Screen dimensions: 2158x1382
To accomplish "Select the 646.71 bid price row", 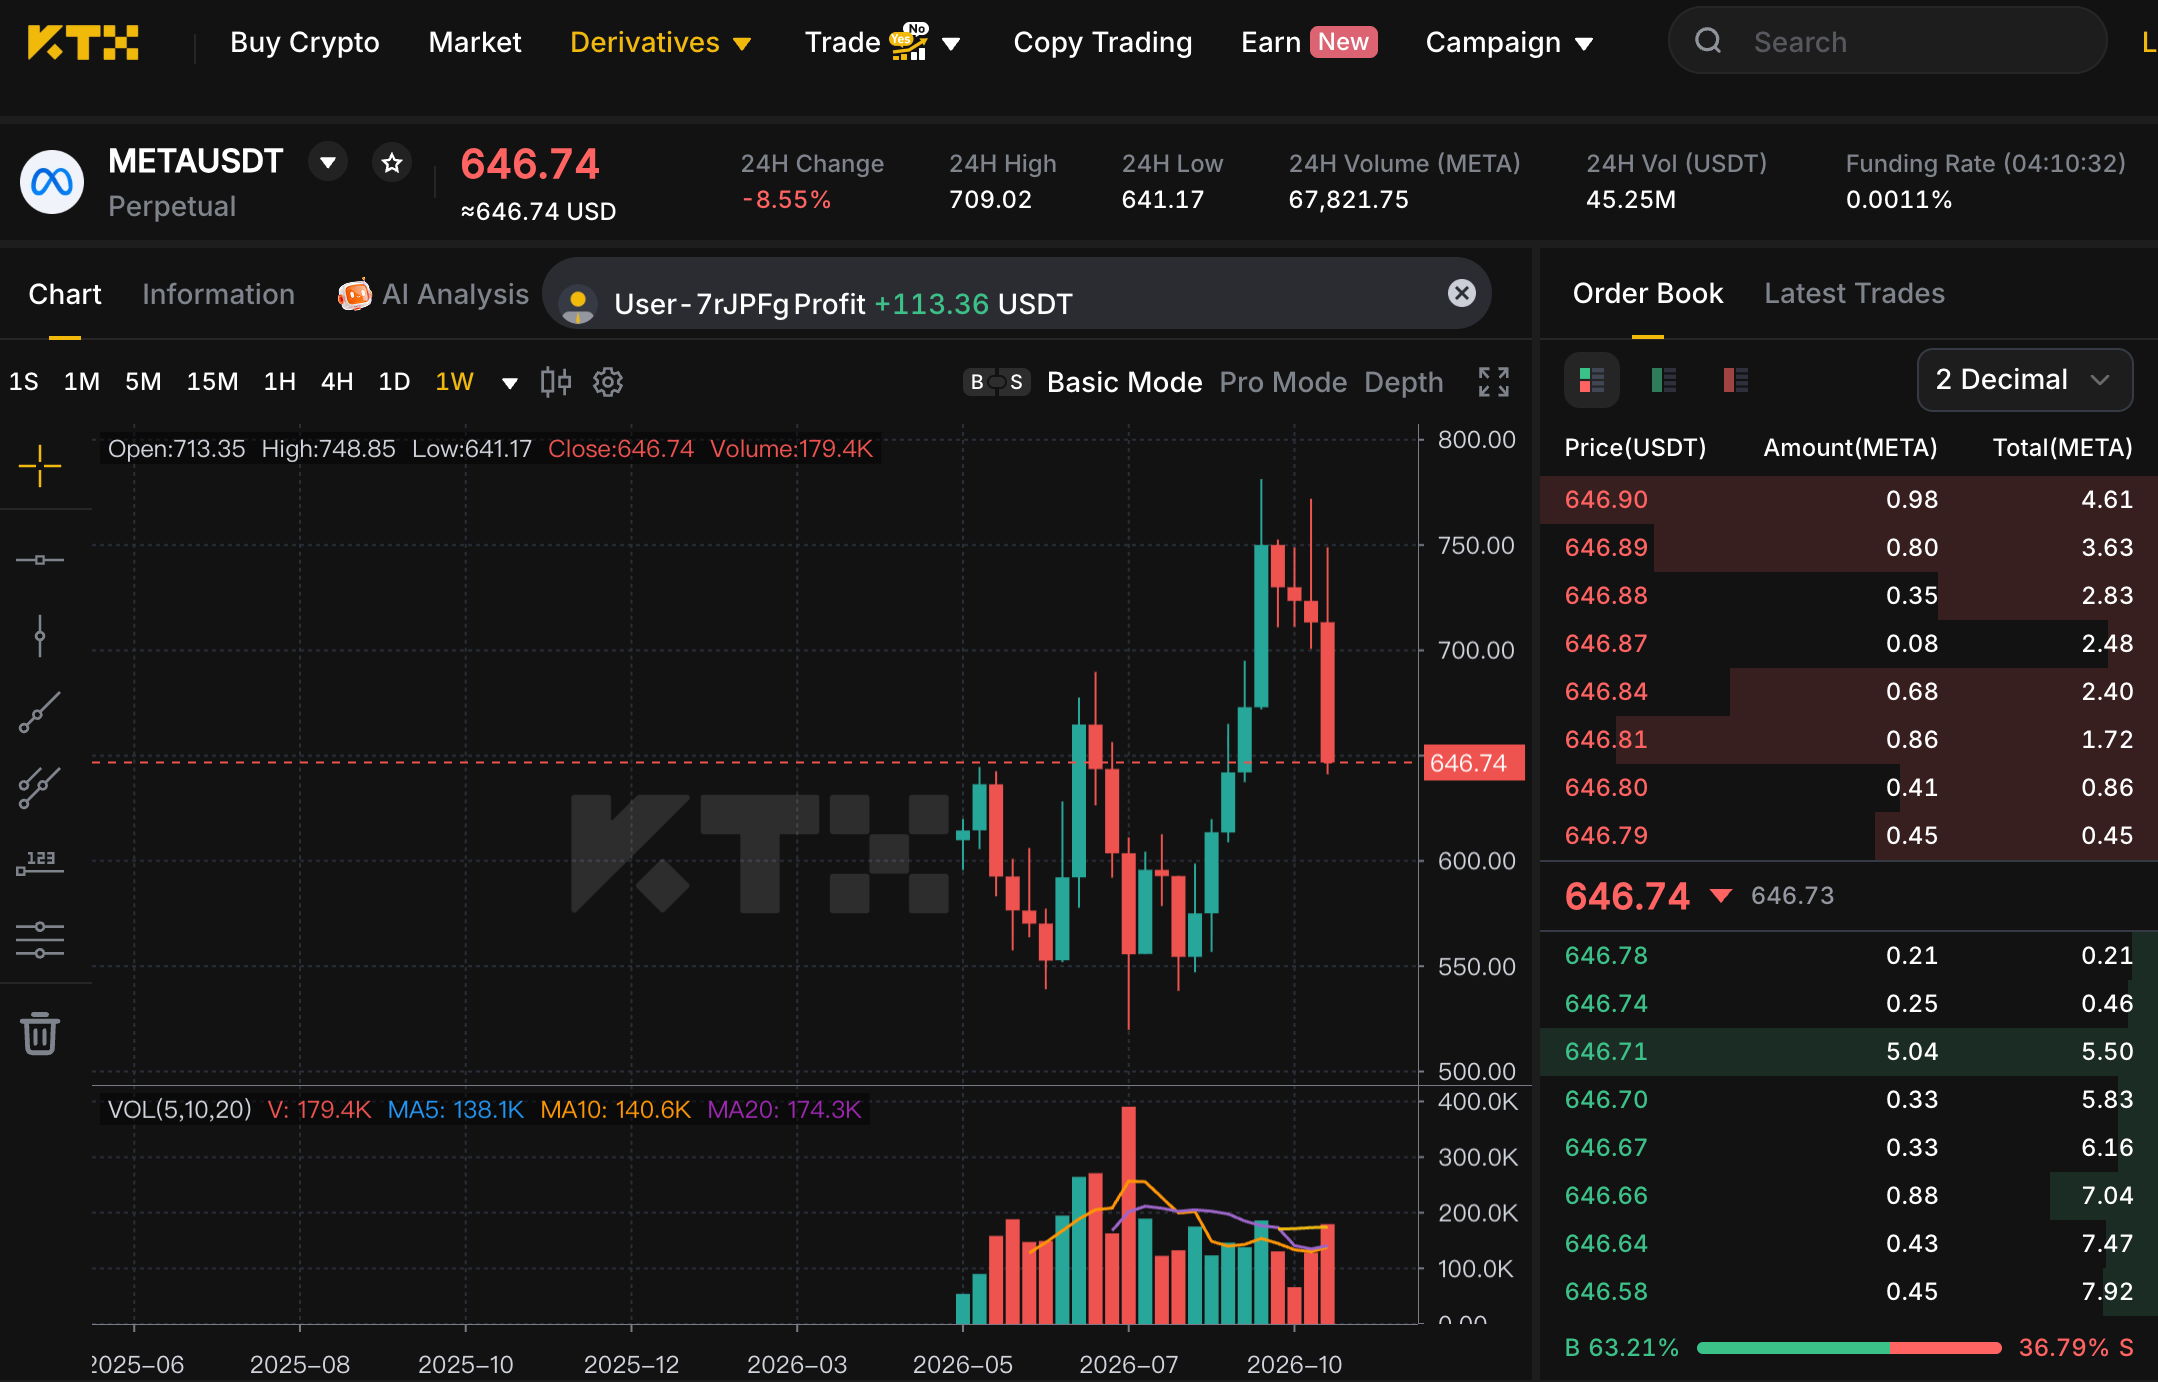I will click(x=1849, y=1051).
